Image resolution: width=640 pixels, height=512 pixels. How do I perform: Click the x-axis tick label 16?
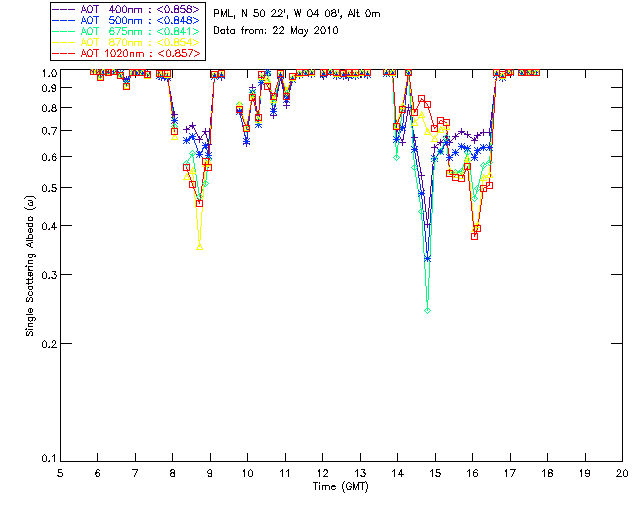(x=473, y=473)
